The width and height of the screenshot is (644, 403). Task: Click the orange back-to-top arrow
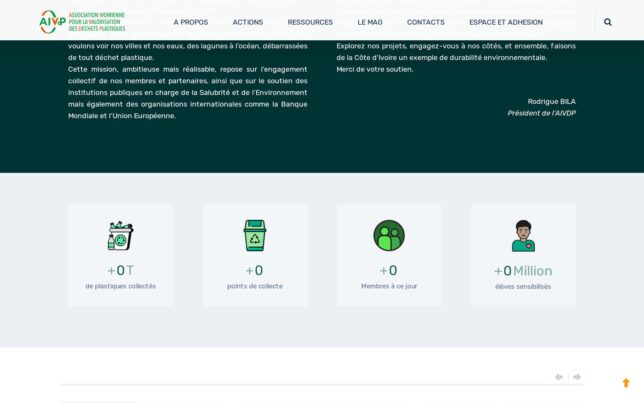click(626, 383)
